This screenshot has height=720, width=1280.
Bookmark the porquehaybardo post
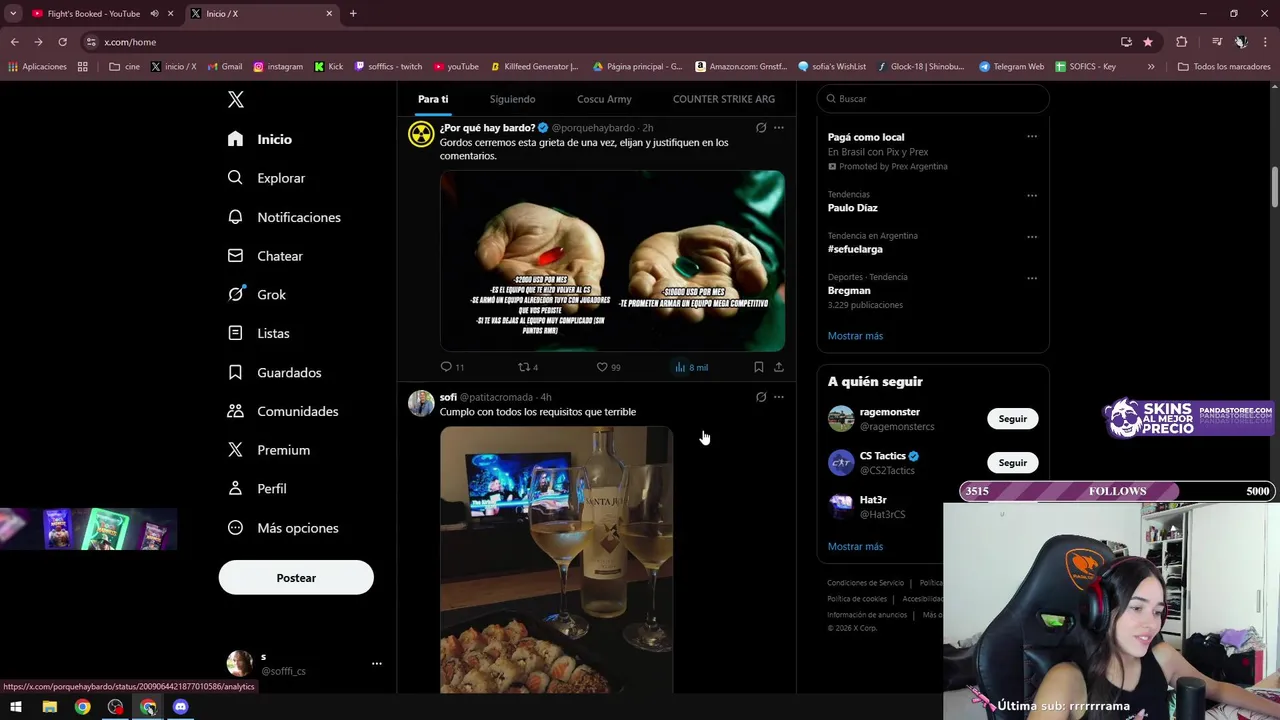point(759,367)
